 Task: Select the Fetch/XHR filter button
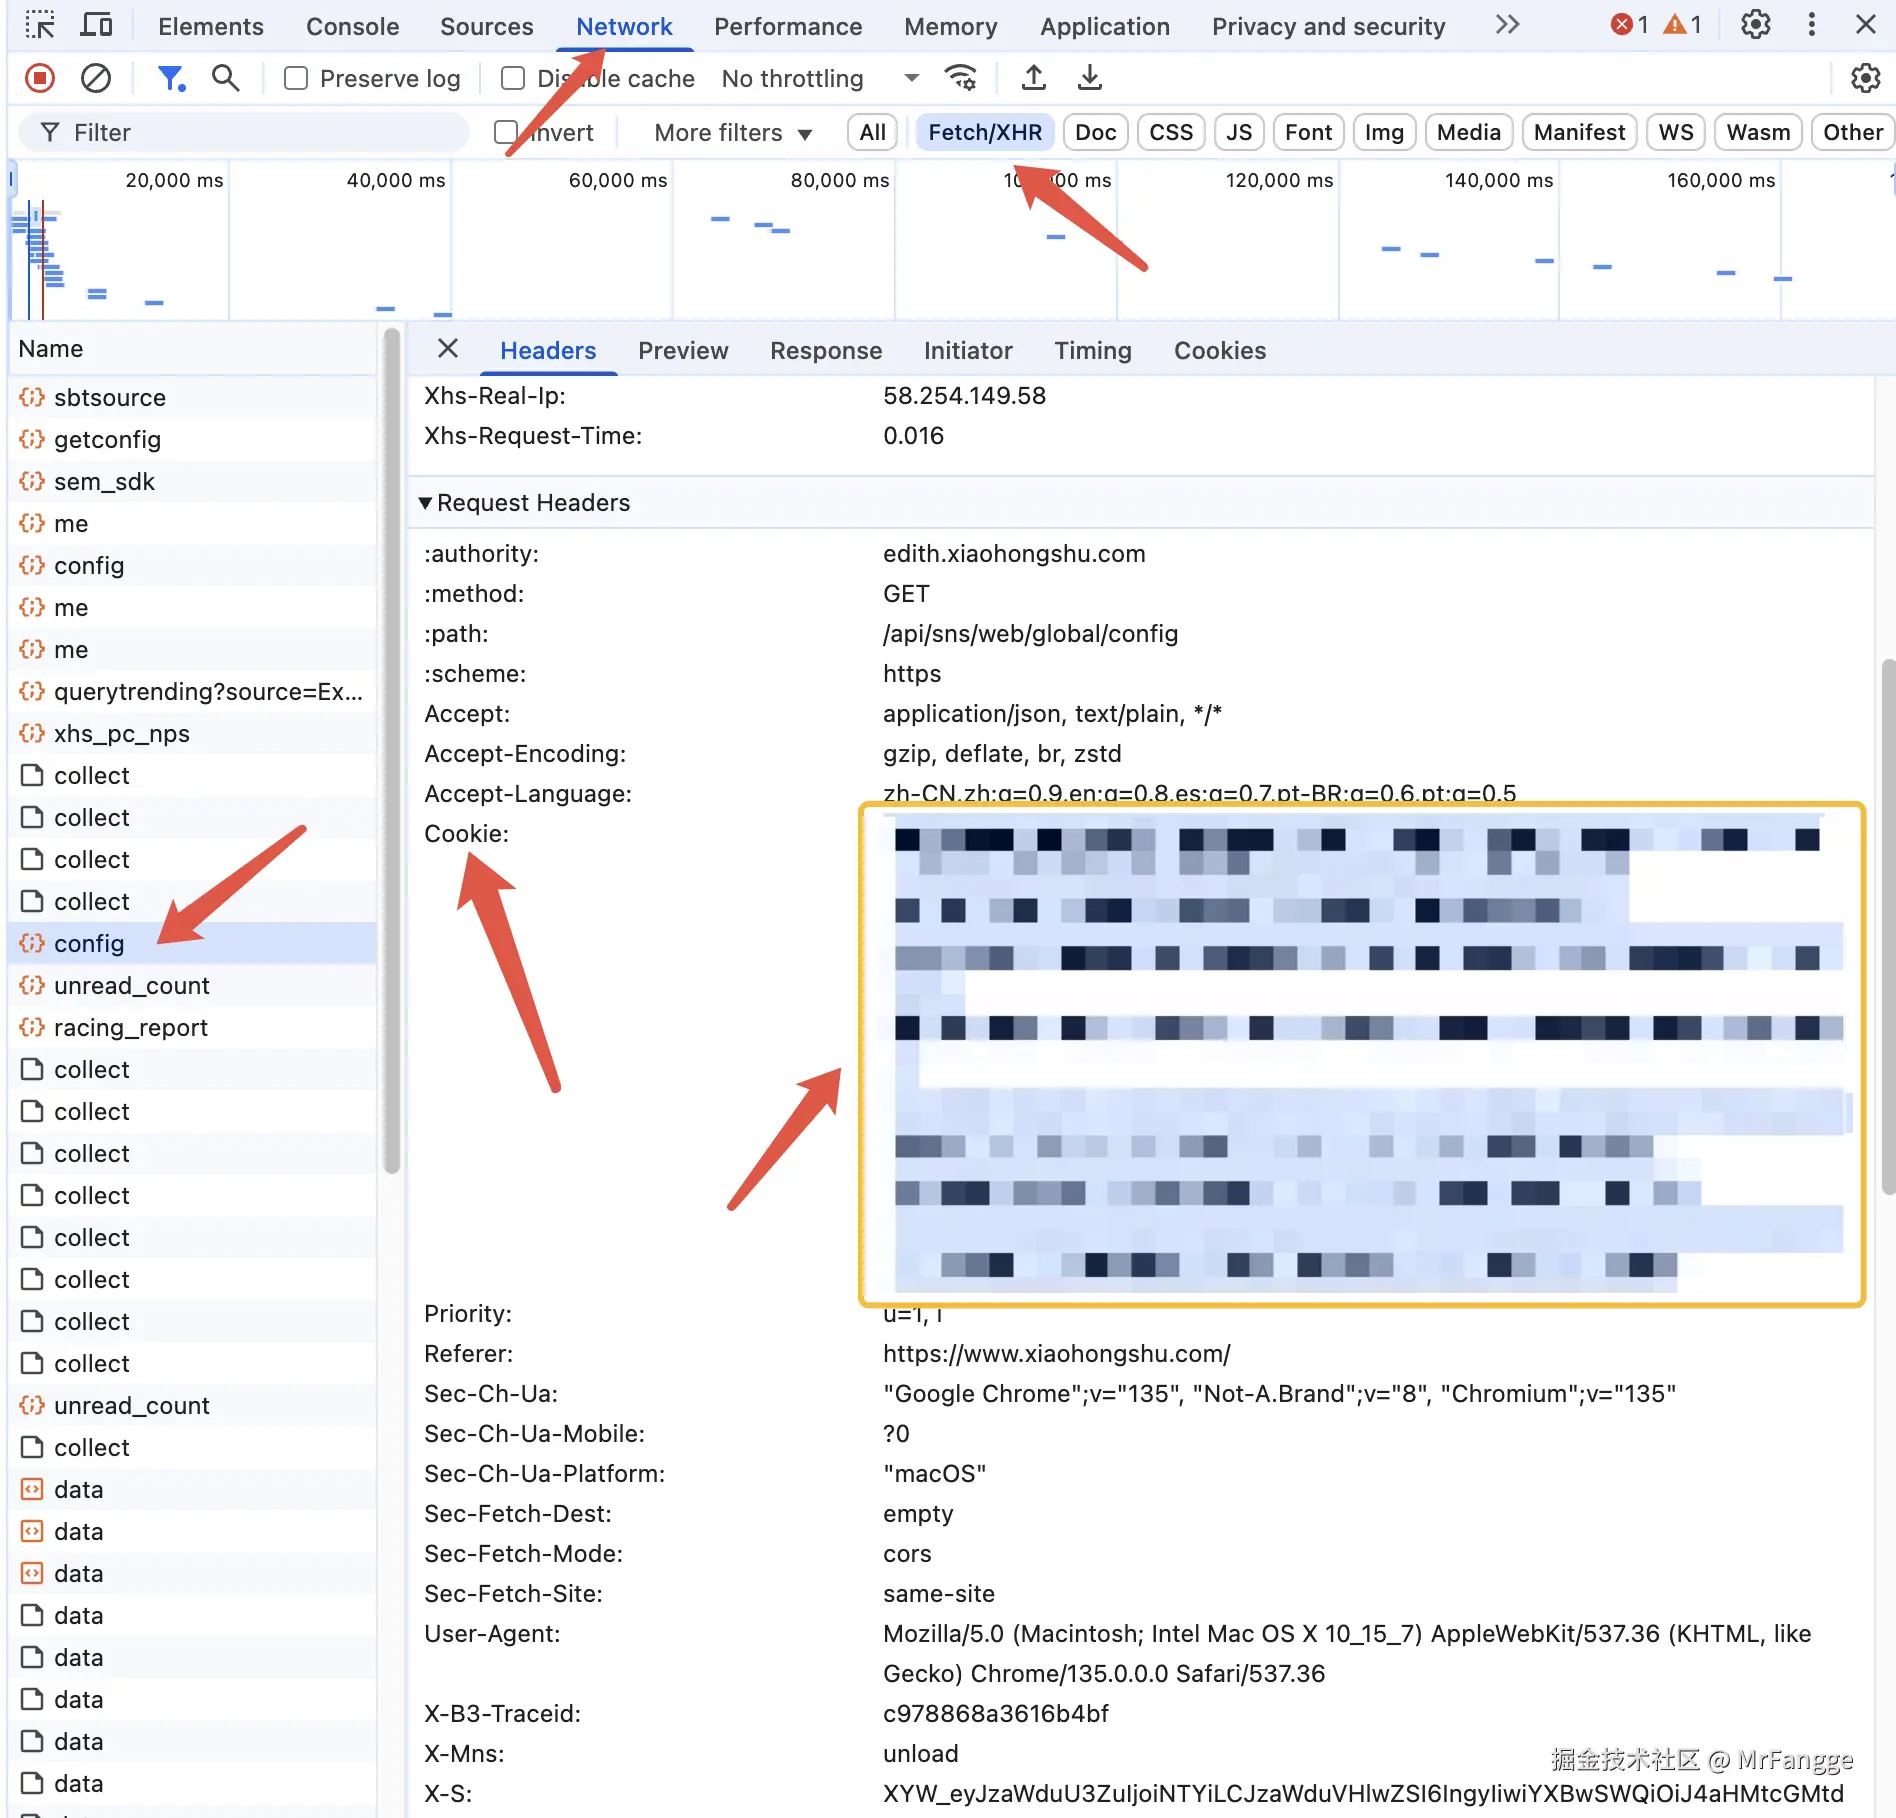point(985,132)
